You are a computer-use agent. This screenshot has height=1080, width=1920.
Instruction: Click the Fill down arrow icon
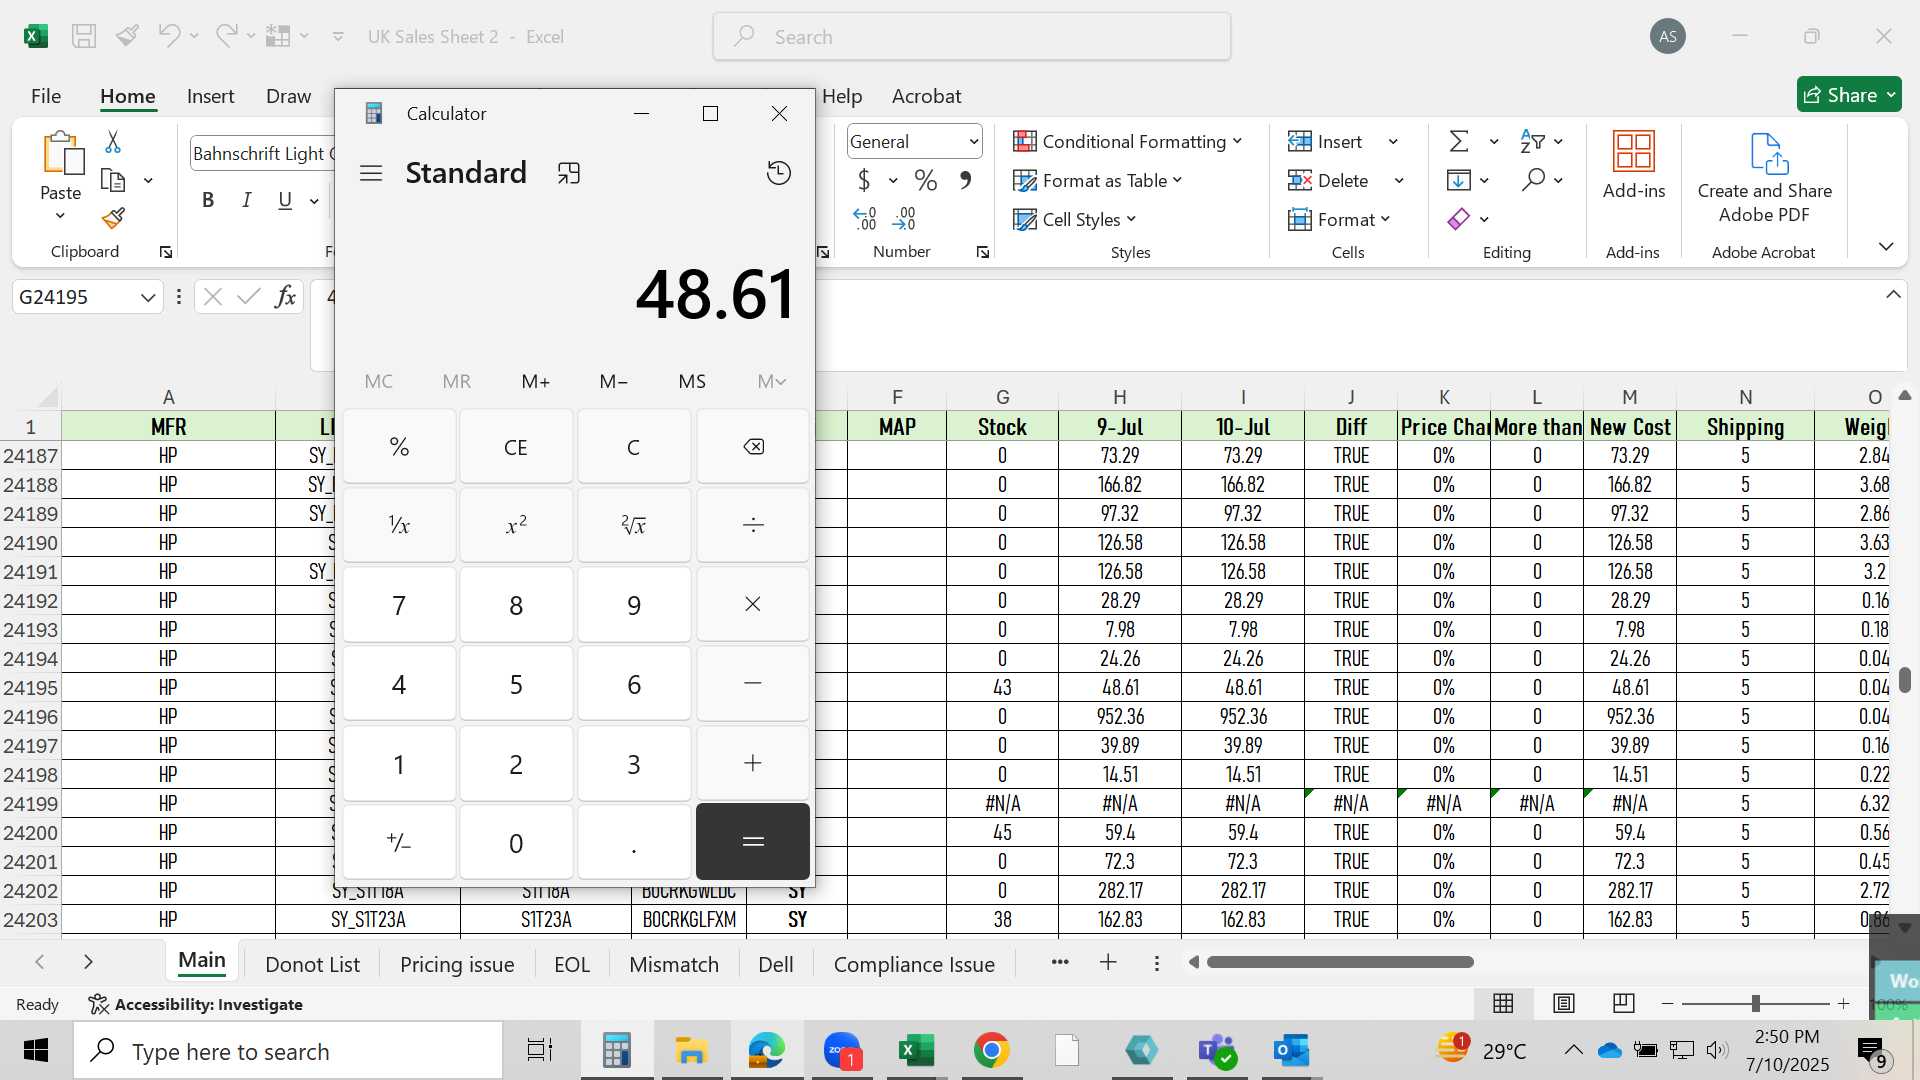1459,180
